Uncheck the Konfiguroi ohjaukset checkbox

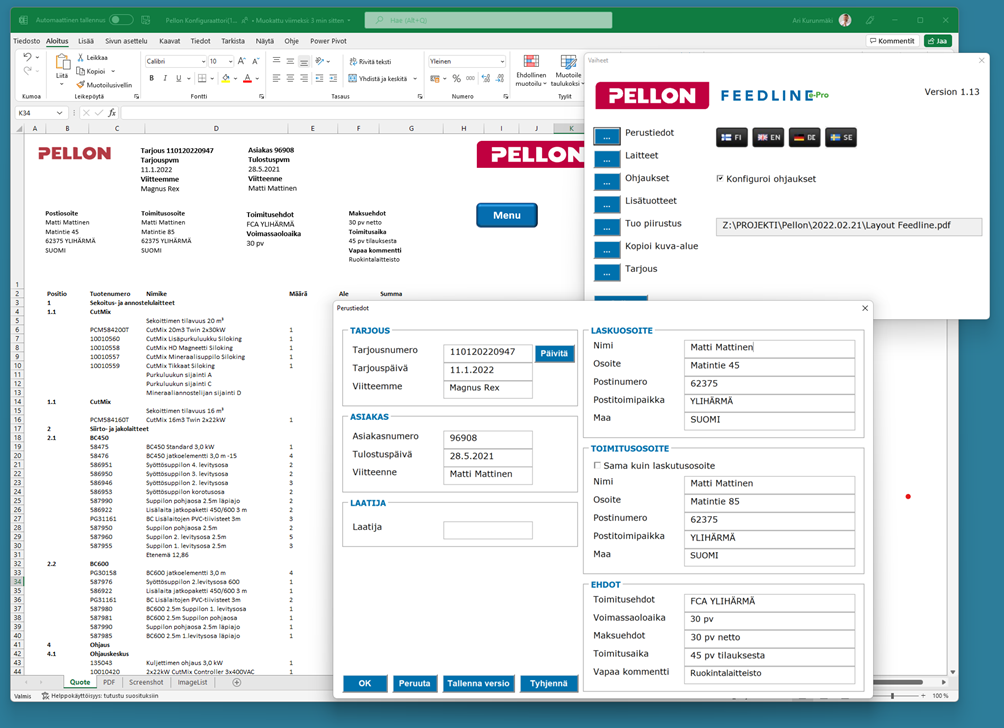tap(720, 179)
